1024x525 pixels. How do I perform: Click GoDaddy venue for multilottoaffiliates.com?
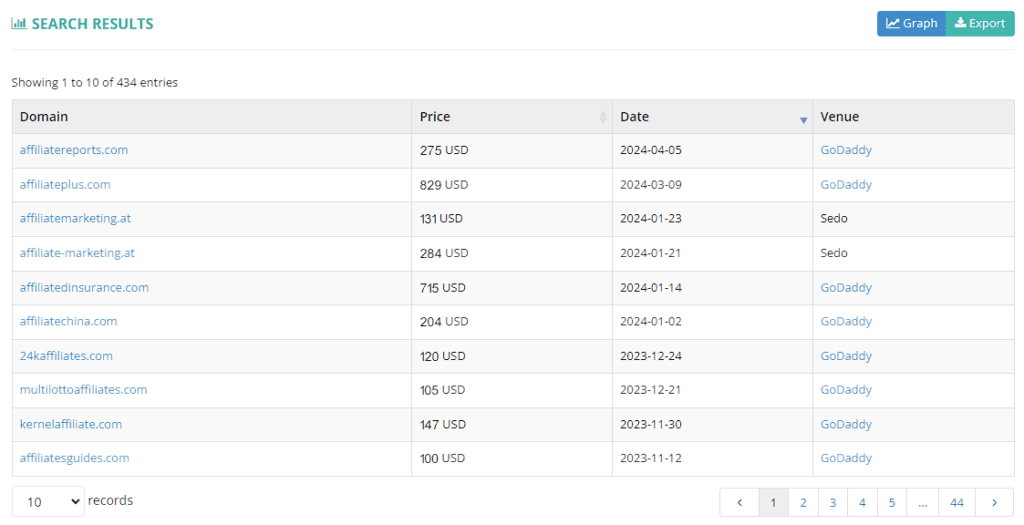point(846,390)
